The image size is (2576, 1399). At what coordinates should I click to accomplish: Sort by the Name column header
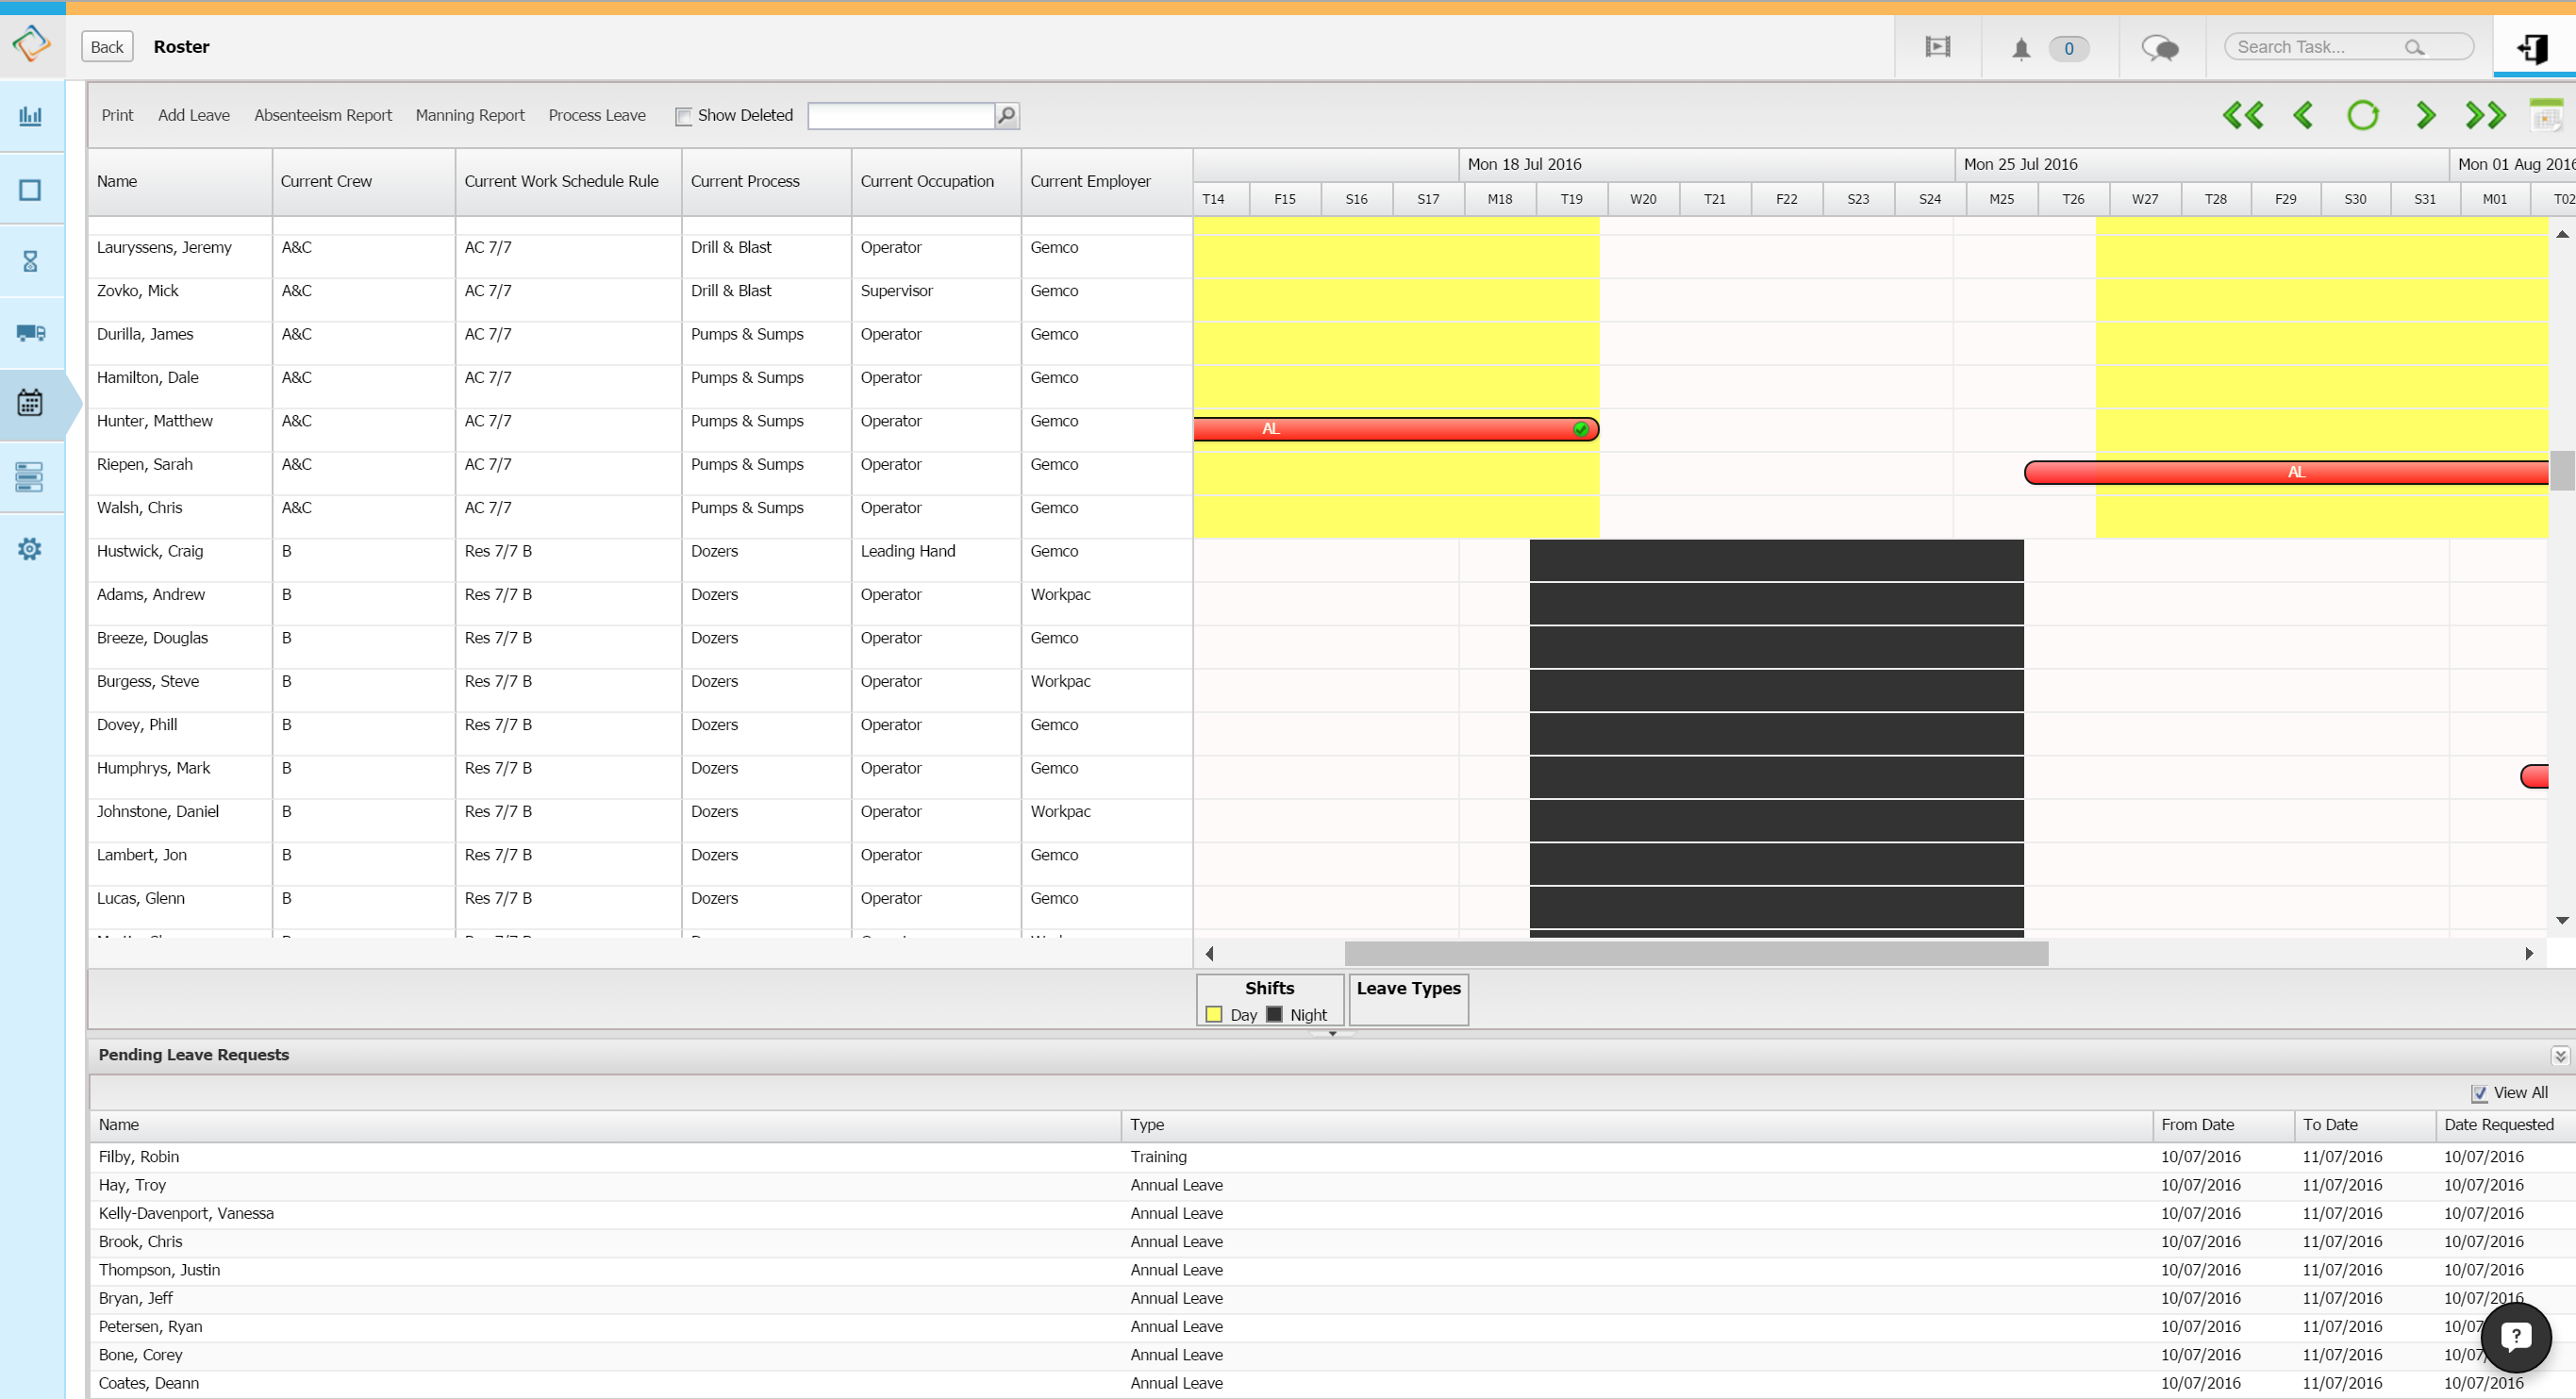180,182
